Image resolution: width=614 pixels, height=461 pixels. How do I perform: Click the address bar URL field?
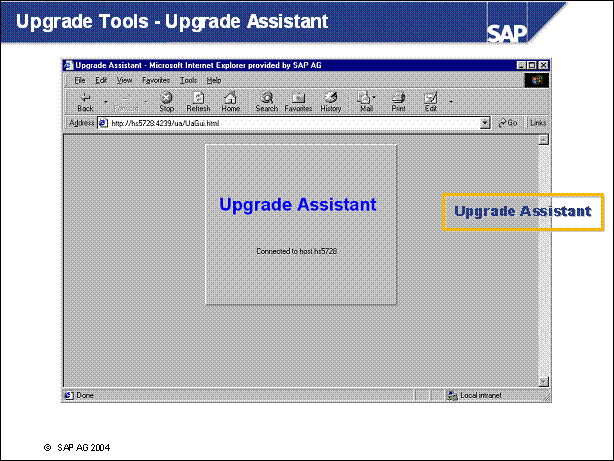(x=290, y=123)
